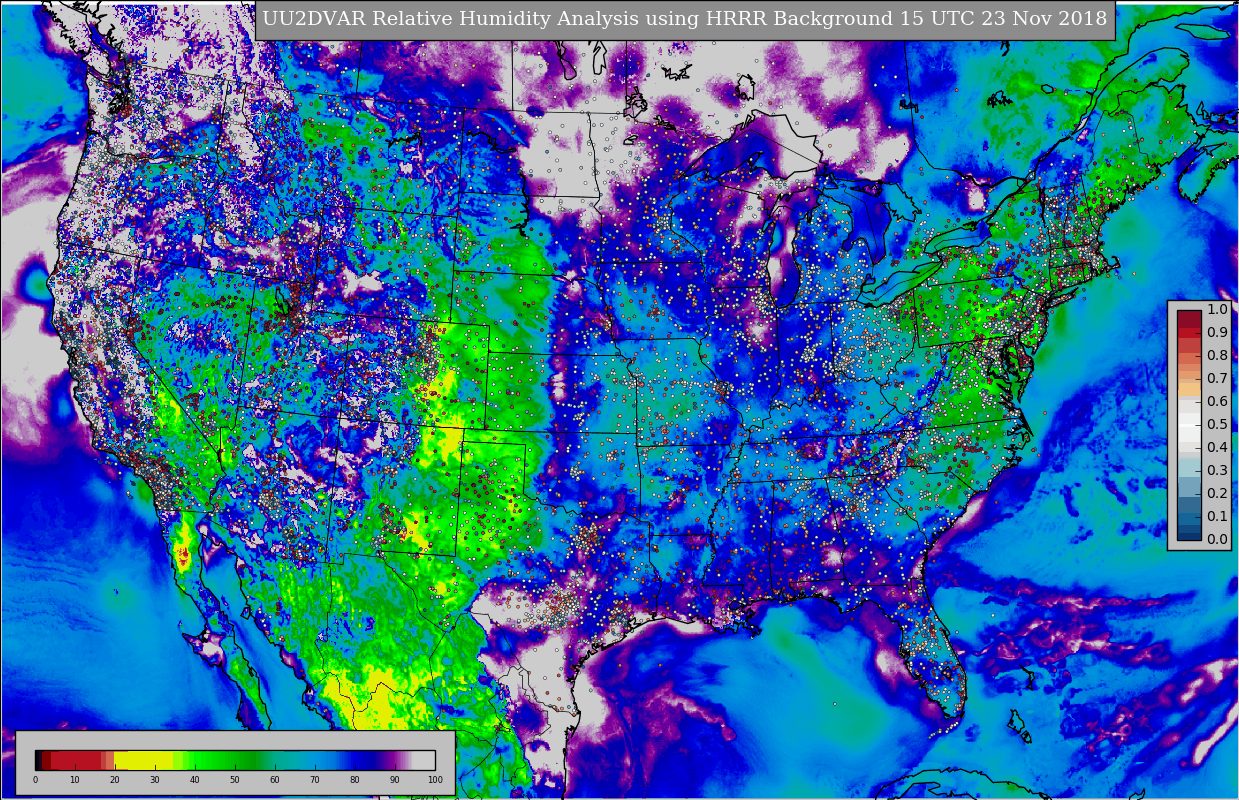This screenshot has width=1239, height=800.
Task: Click the '100' tick label on humidity colorbar
Action: [x=435, y=780]
